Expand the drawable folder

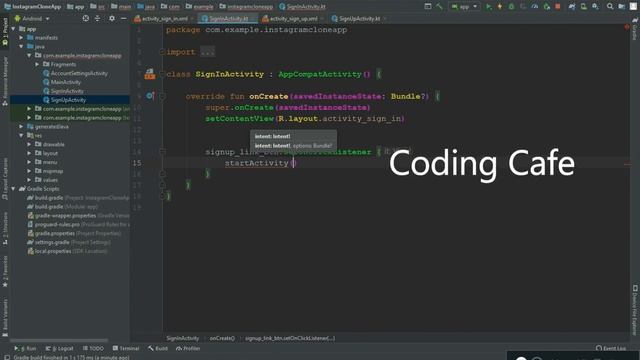click(29, 144)
